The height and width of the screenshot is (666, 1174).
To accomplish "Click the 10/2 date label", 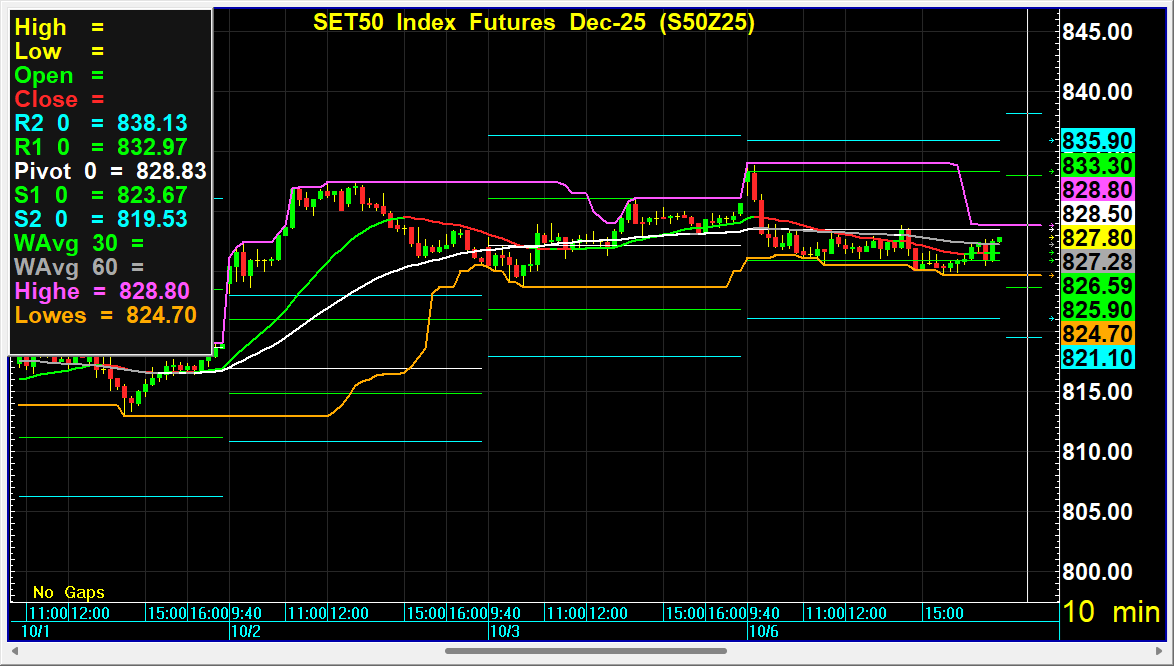I will click(246, 631).
